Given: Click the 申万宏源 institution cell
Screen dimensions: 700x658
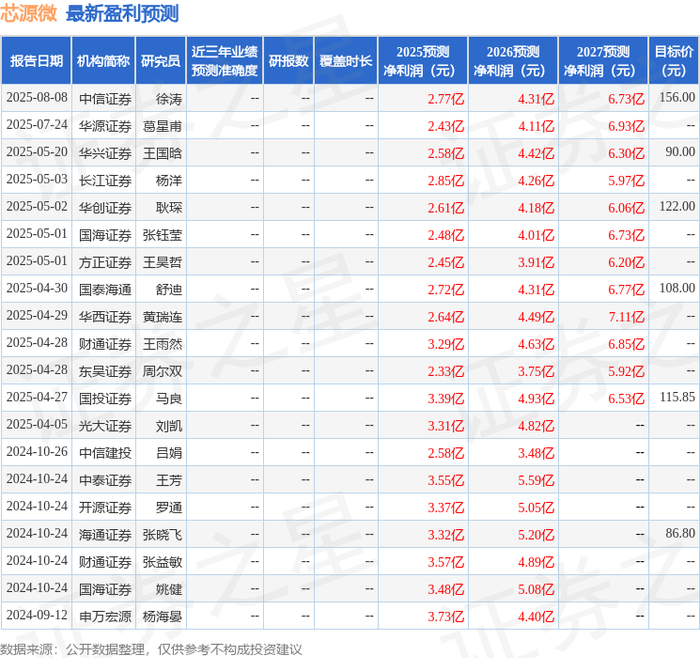Looking at the screenshot, I should (105, 616).
